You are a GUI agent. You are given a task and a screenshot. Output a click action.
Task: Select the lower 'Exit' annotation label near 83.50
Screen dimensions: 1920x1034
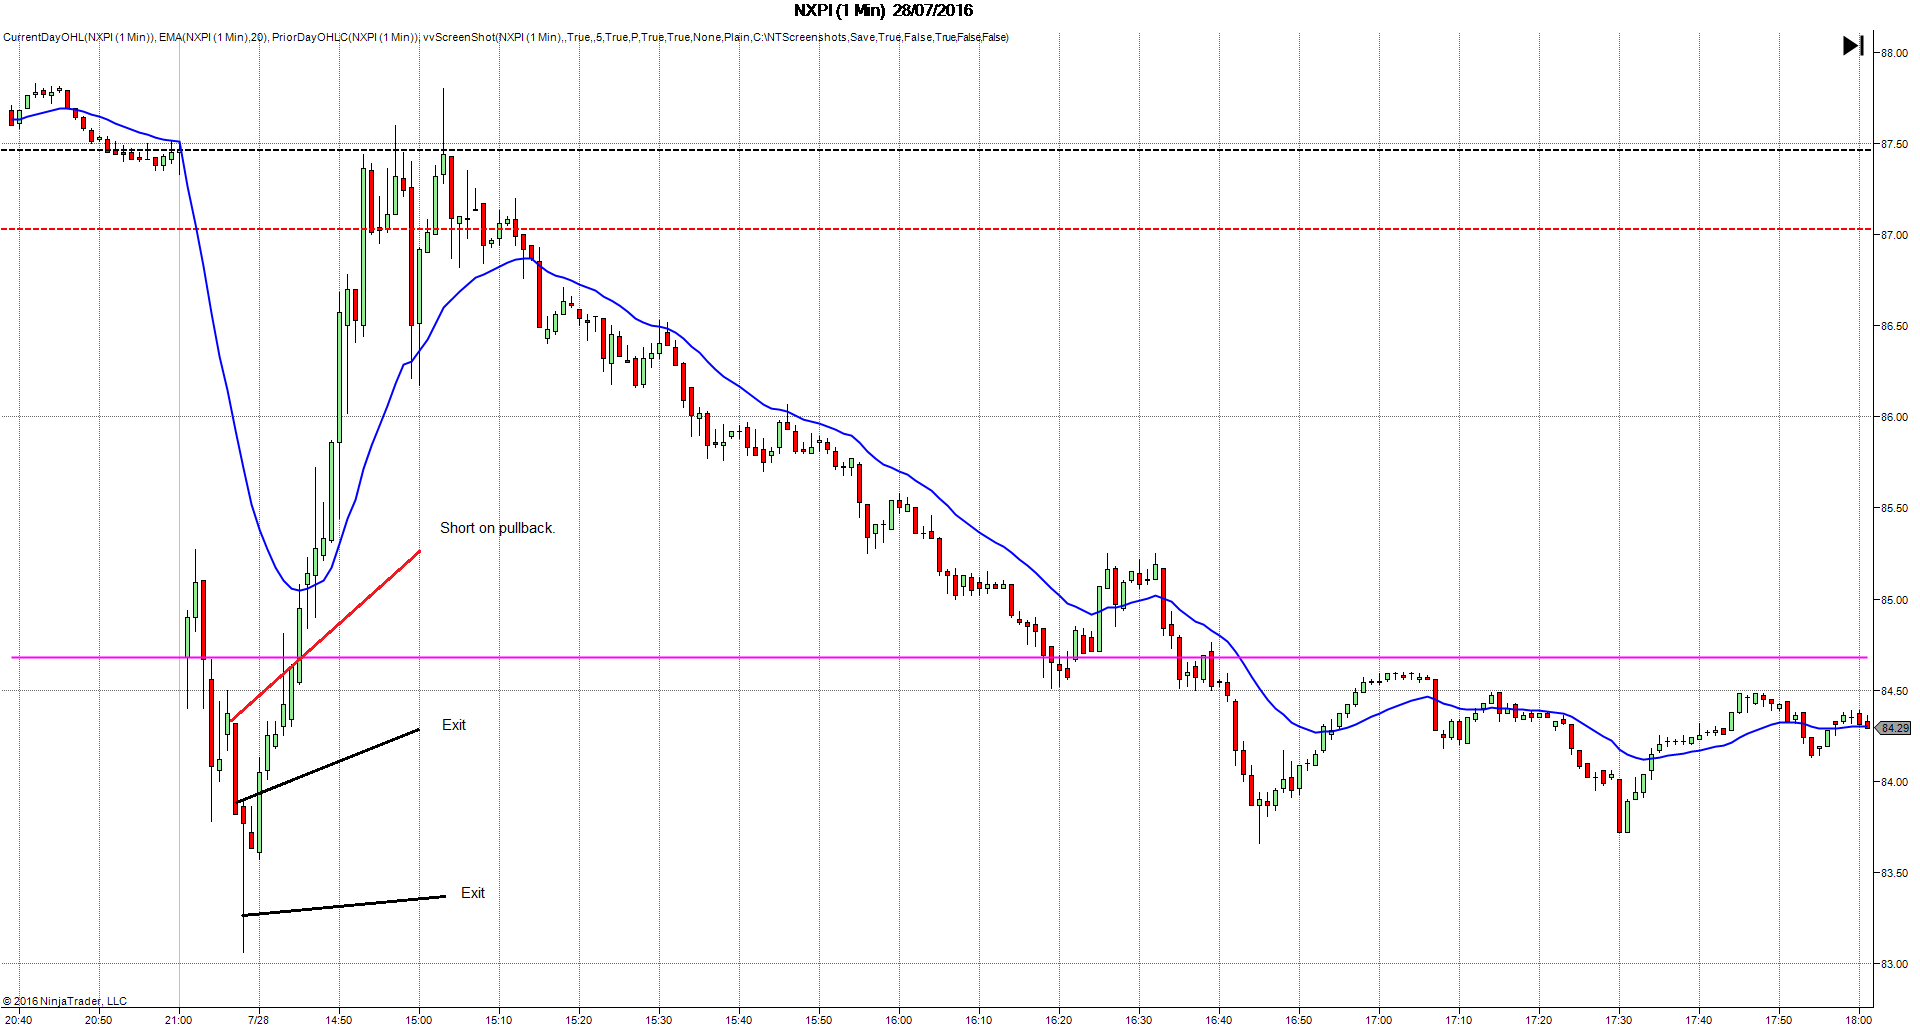[473, 893]
